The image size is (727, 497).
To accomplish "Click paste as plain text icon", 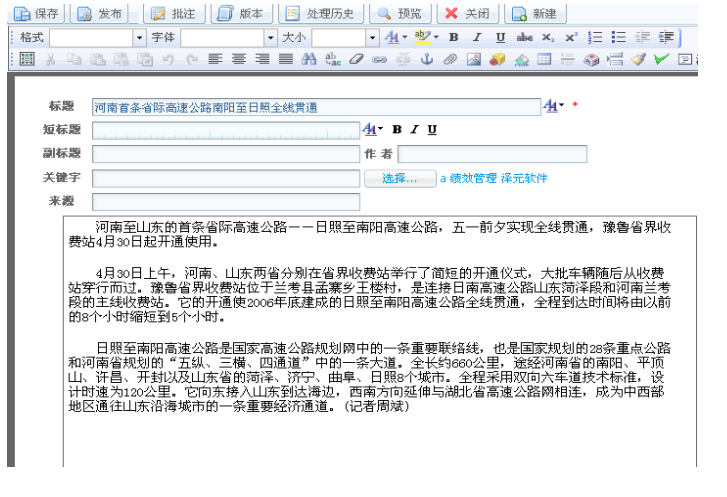I will tap(121, 59).
